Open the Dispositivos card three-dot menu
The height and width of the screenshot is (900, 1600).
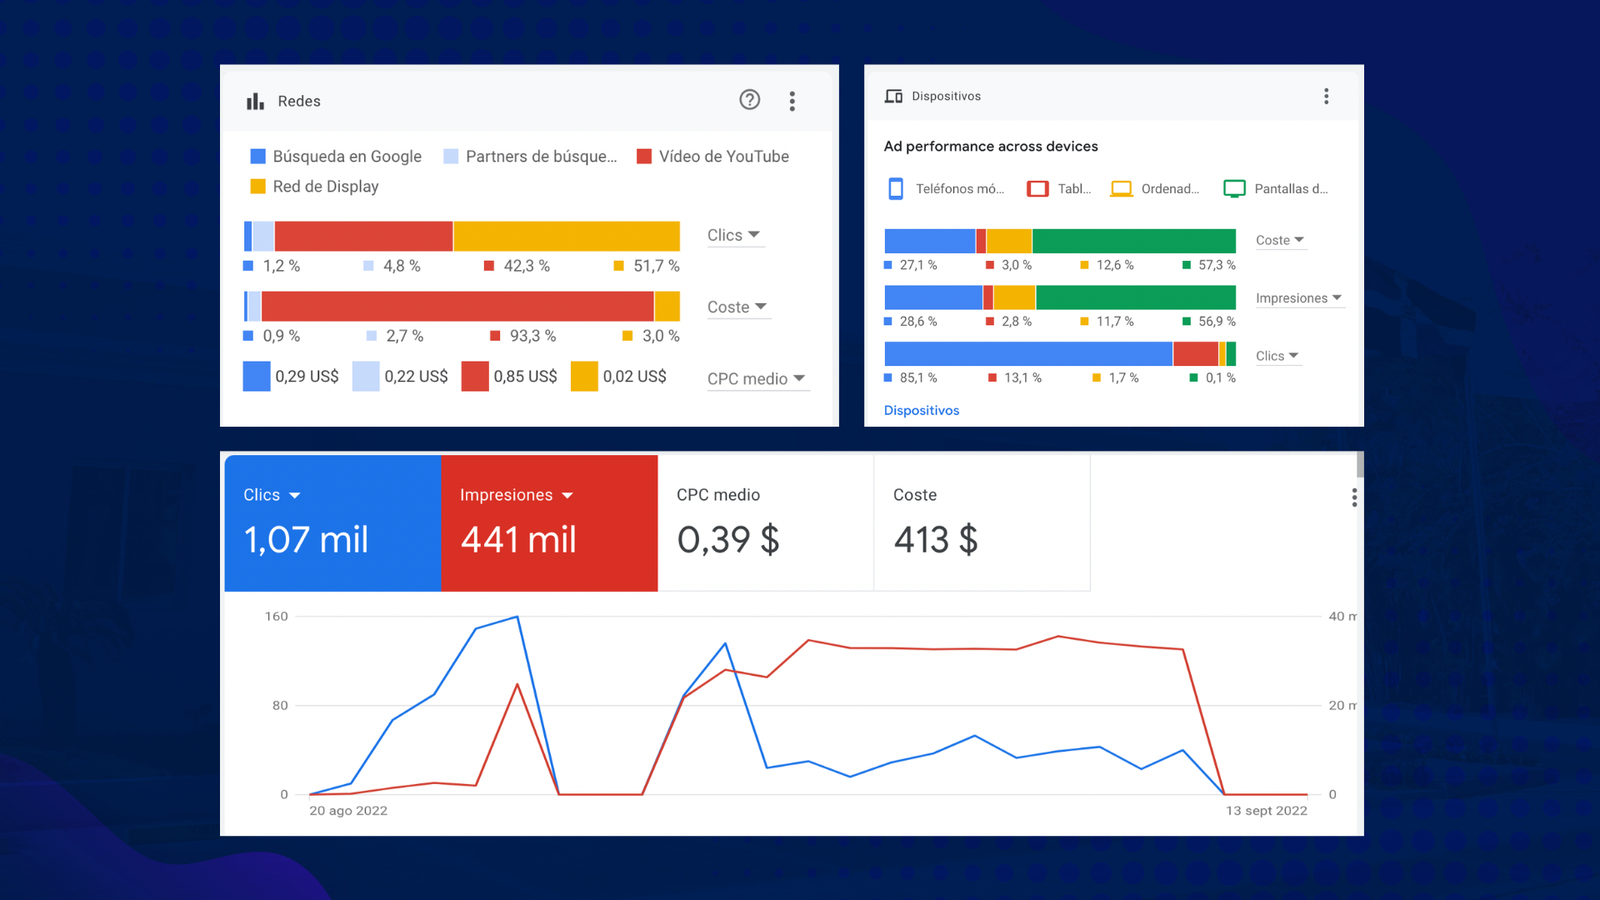click(x=1326, y=96)
